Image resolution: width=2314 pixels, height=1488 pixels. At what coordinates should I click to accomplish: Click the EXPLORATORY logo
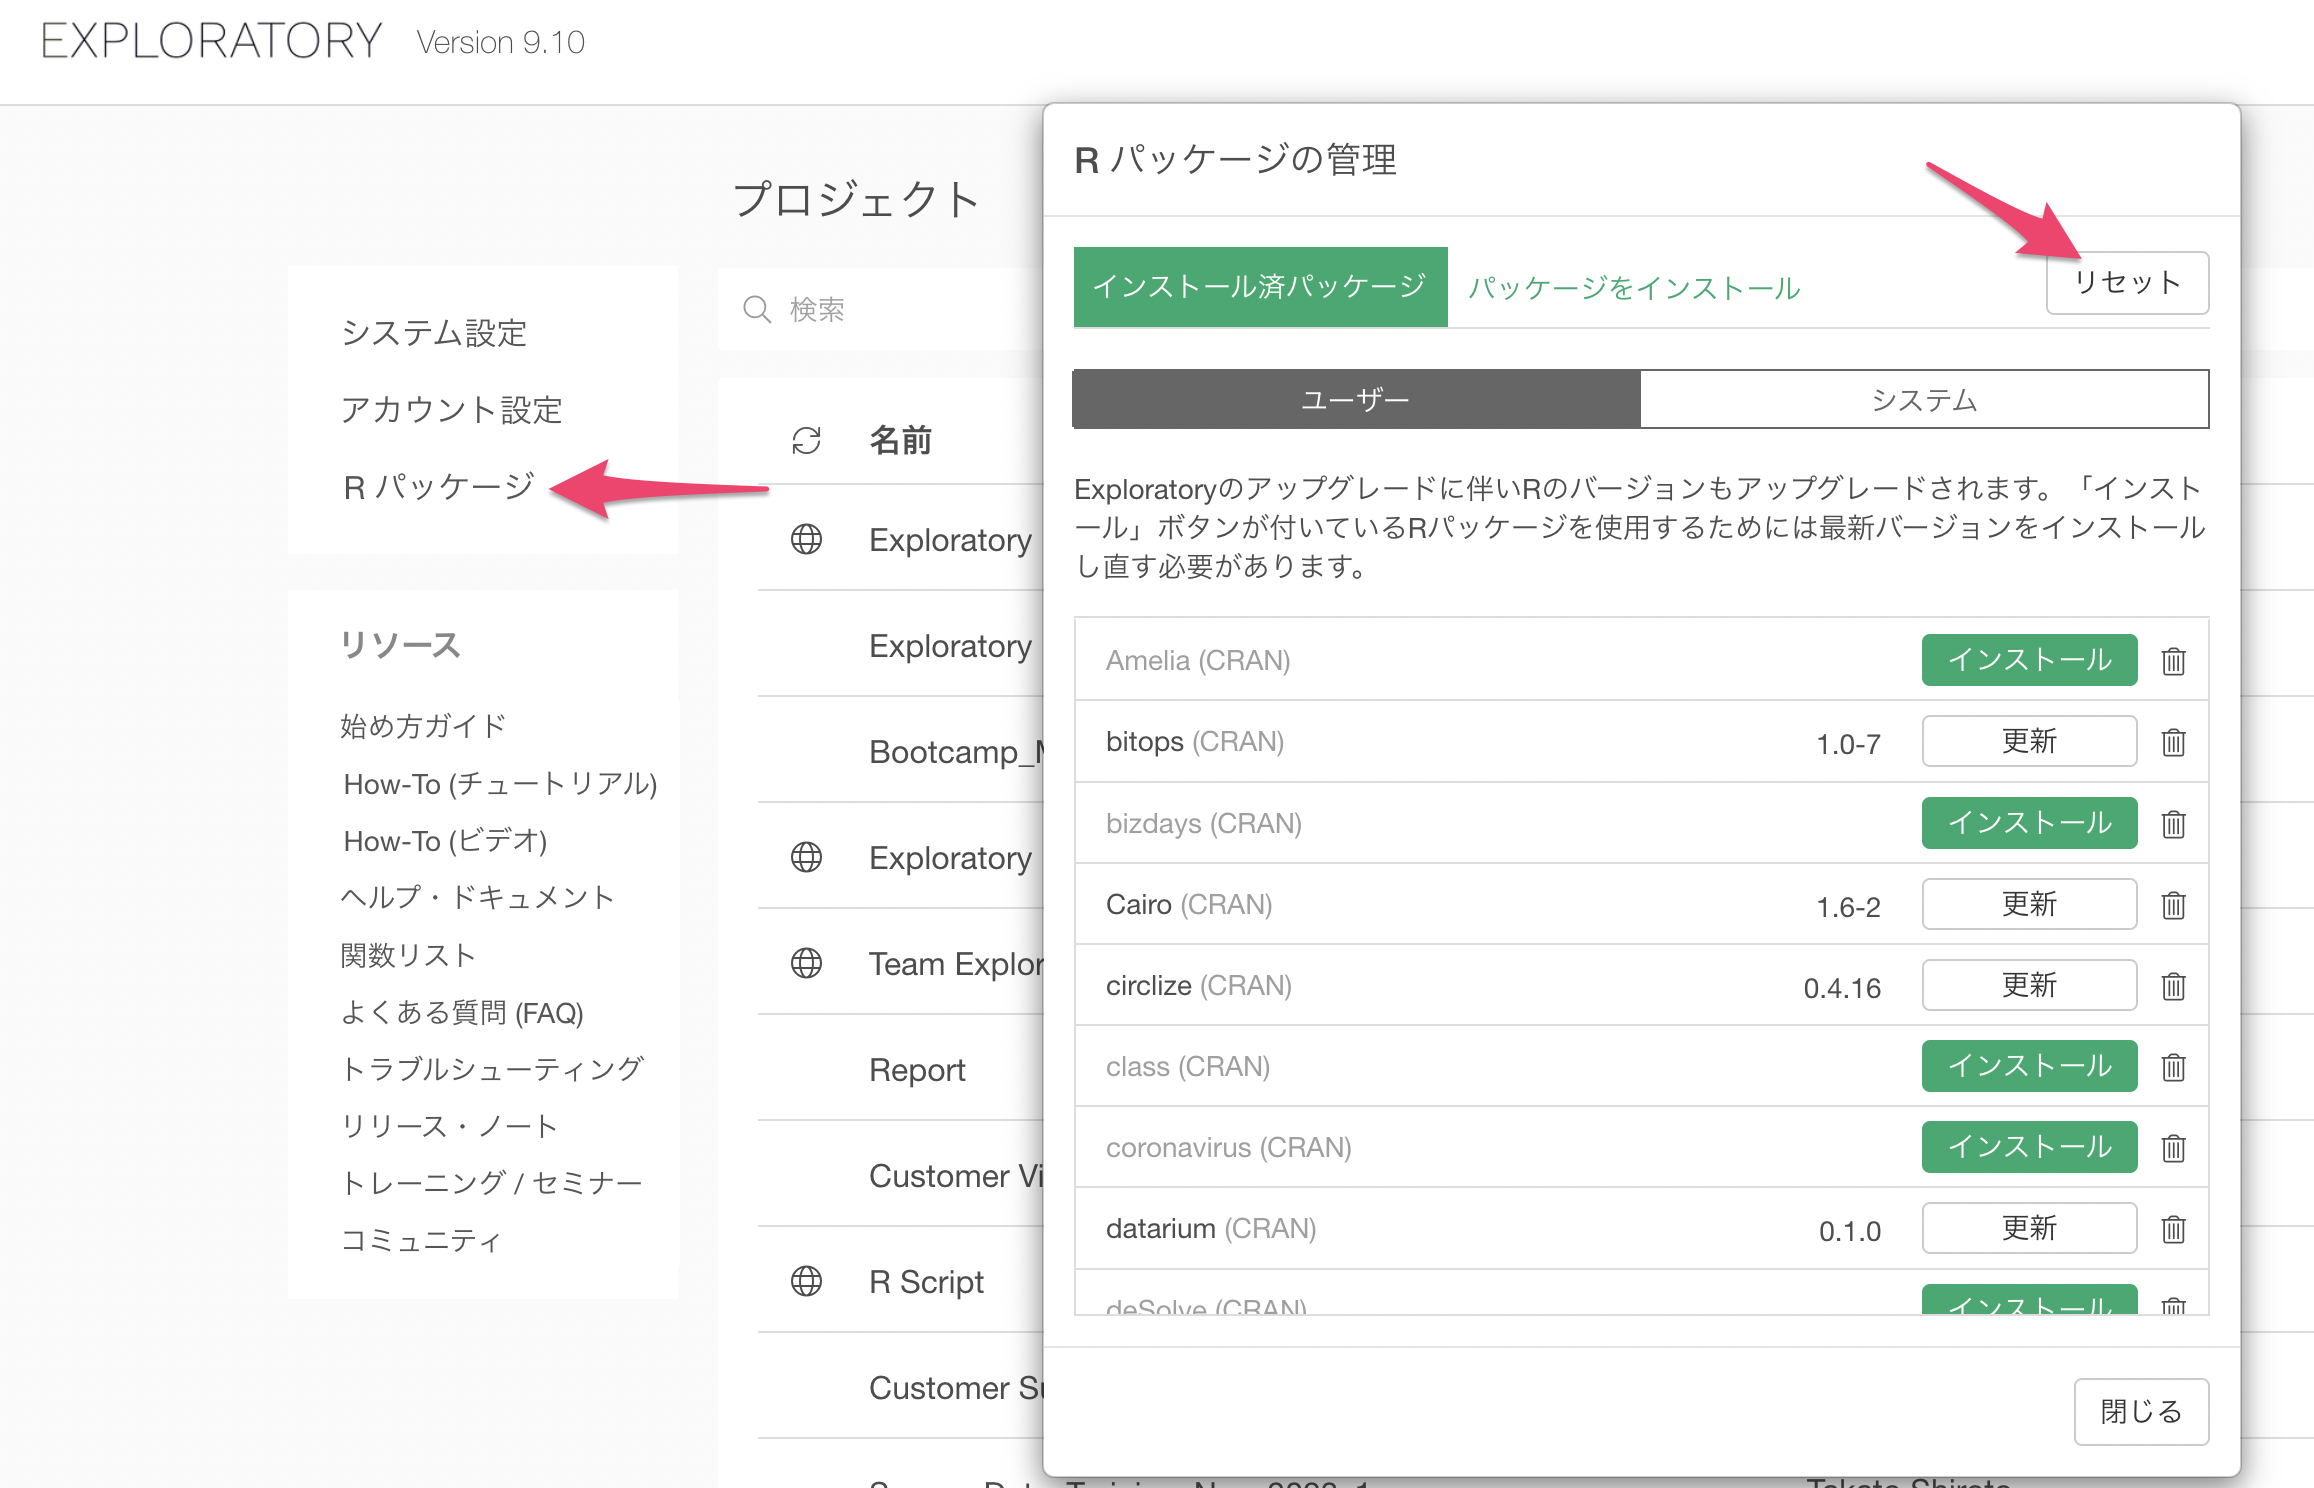point(211,41)
